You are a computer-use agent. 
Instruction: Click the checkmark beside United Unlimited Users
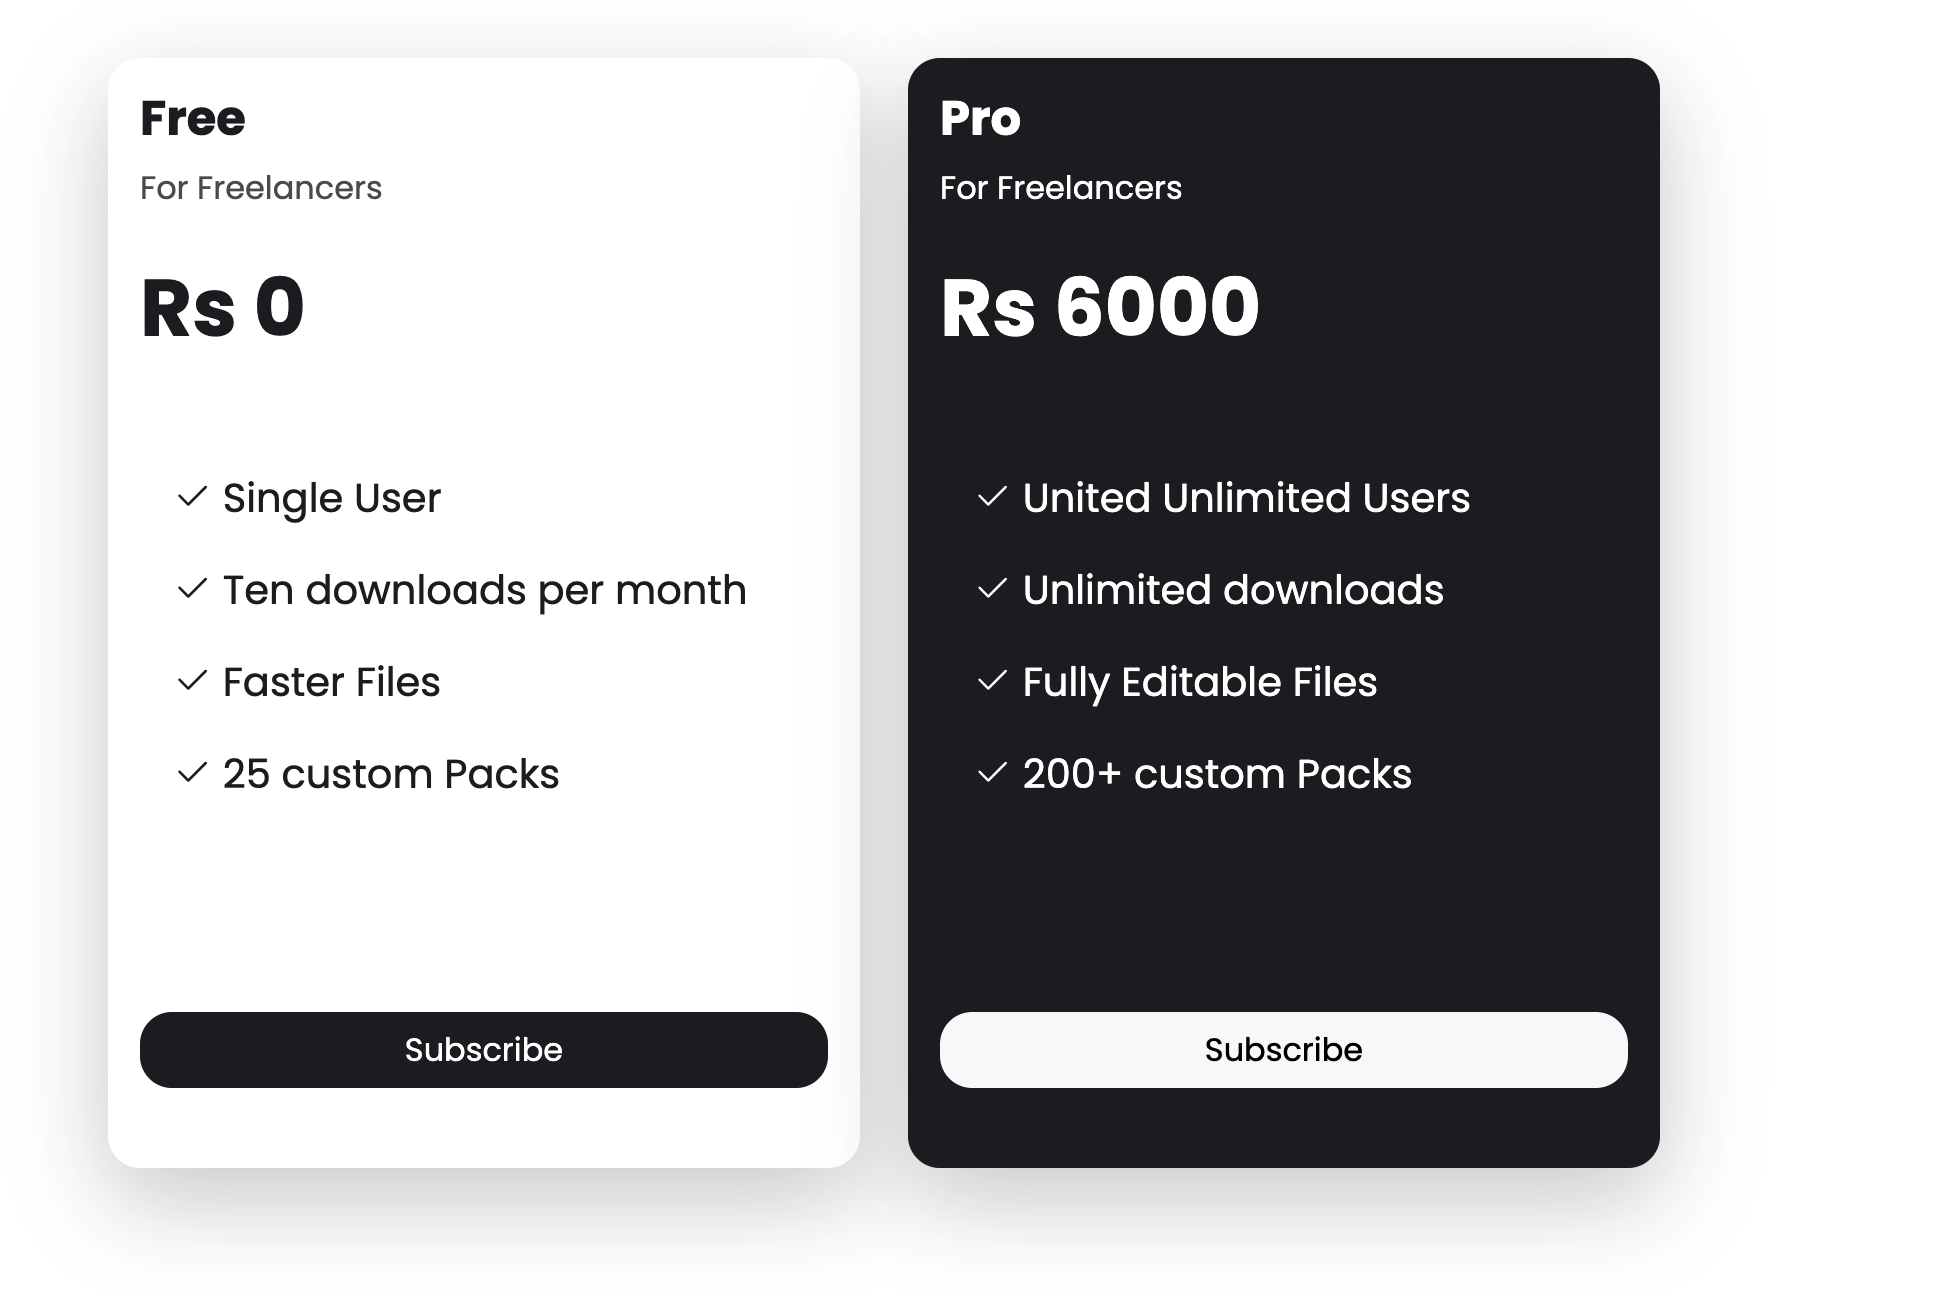992,496
